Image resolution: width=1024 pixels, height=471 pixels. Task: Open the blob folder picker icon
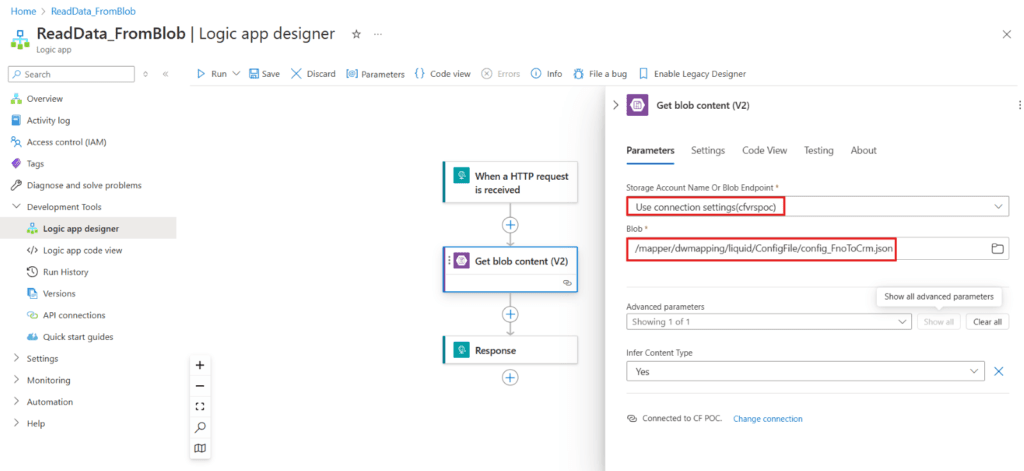997,248
